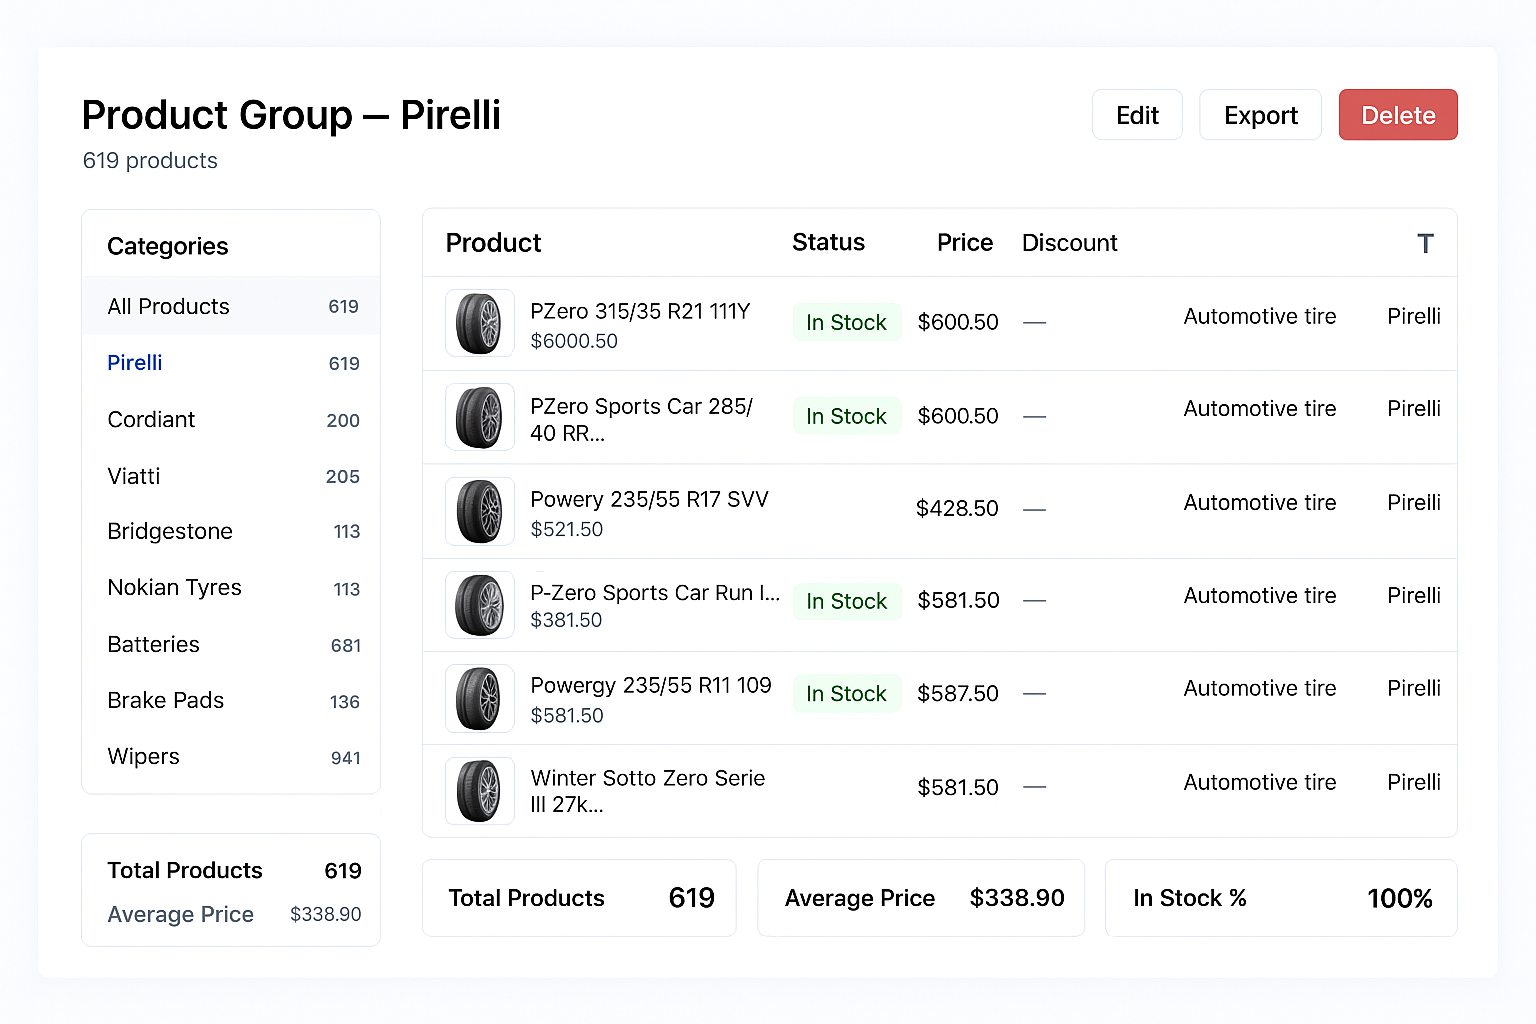Click In Stock badge for Powergy 235/55
Image resolution: width=1536 pixels, height=1024 pixels.
[x=846, y=694]
